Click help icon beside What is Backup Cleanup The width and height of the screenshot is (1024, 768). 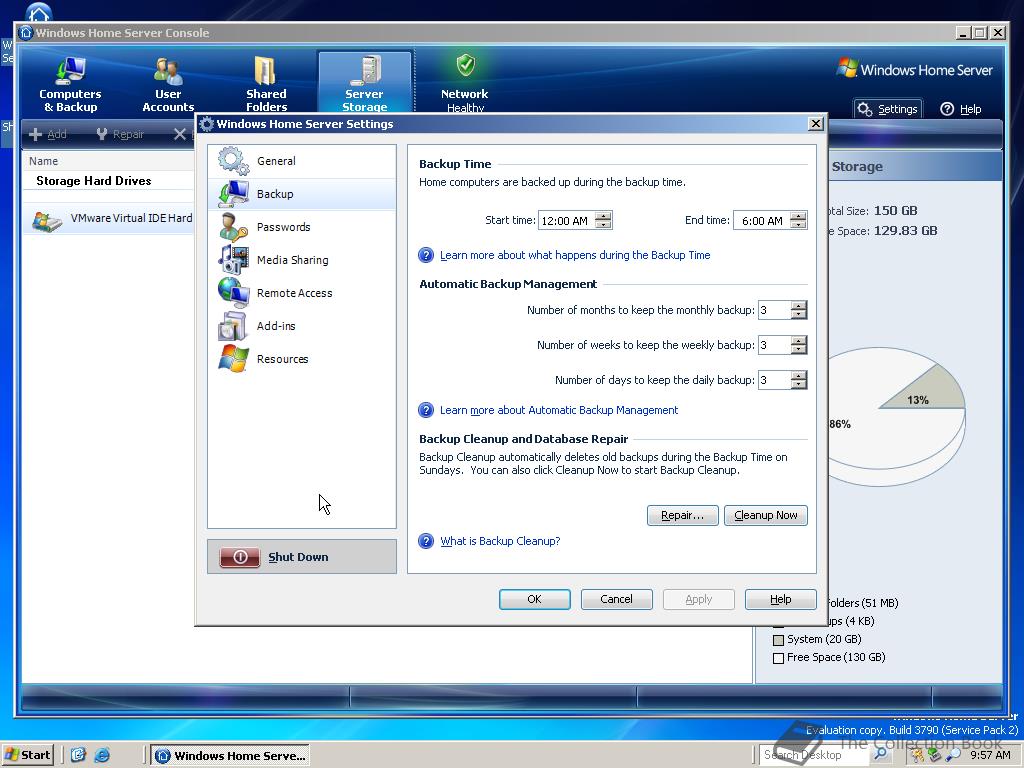tap(426, 541)
